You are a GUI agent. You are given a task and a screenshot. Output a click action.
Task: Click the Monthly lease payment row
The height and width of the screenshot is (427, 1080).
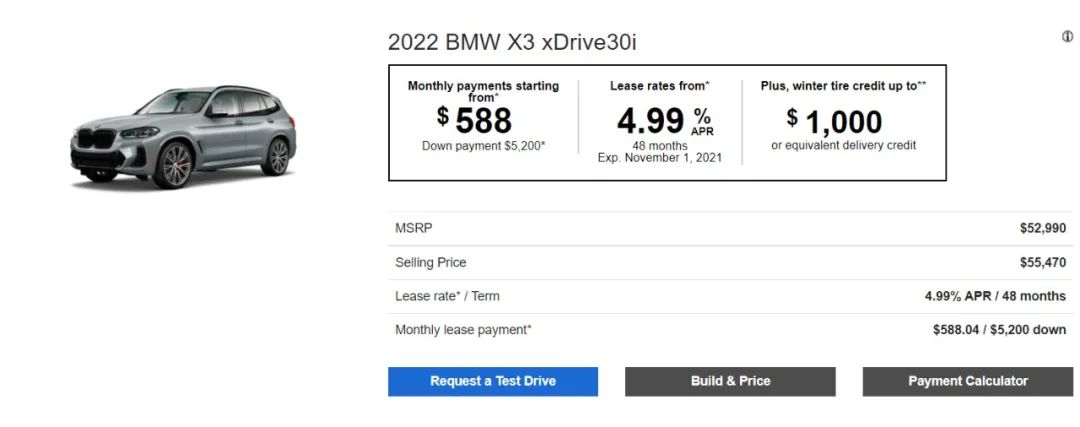(730, 330)
